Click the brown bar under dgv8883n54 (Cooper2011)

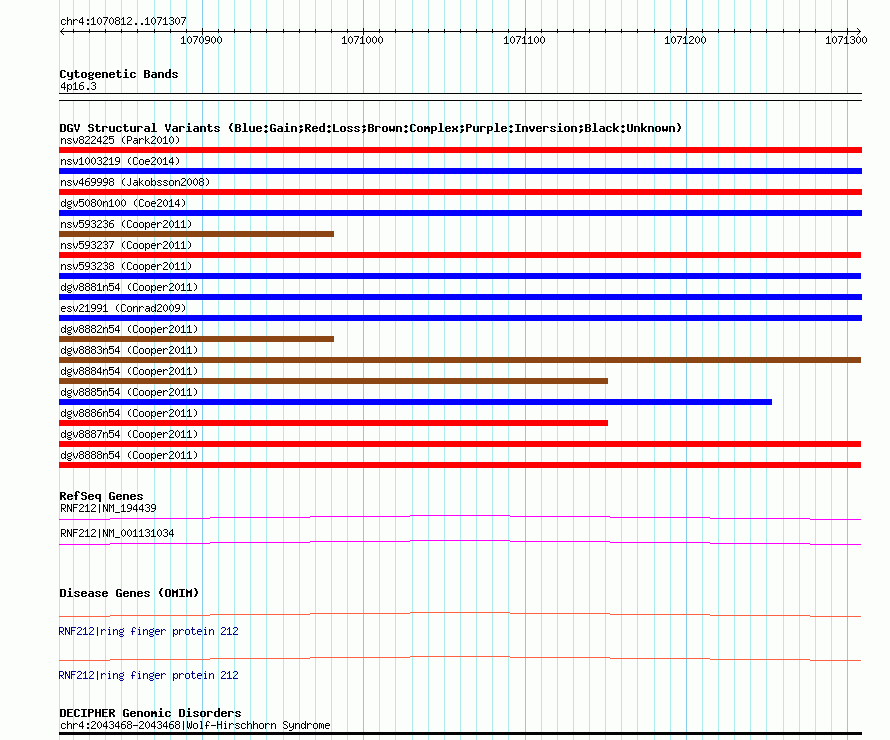[460, 360]
